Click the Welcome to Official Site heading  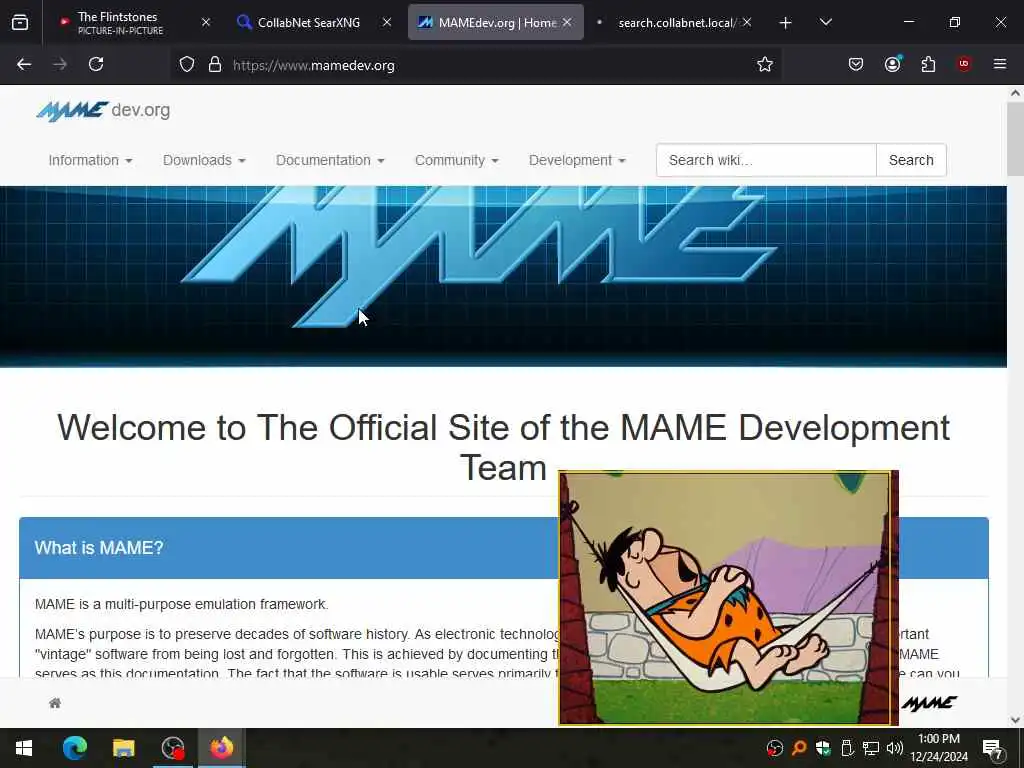[503, 448]
